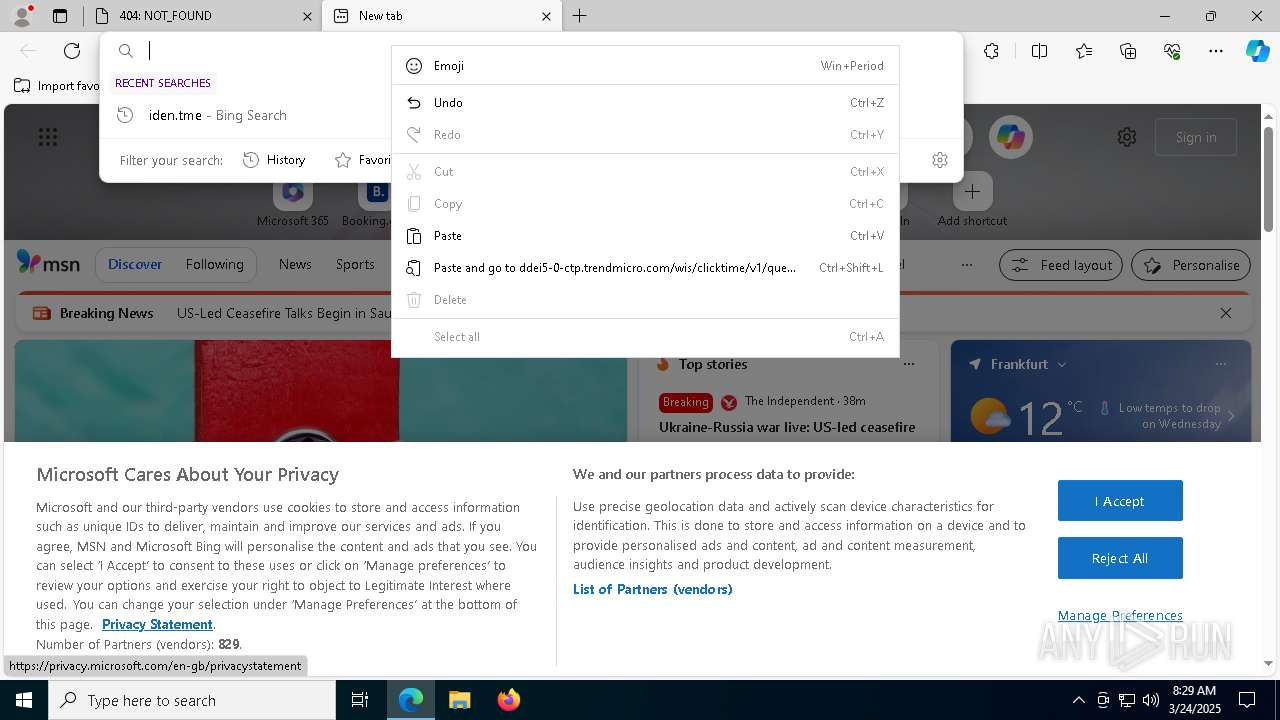The height and width of the screenshot is (720, 1280).
Task: Launch Firefox from taskbar
Action: click(x=508, y=700)
